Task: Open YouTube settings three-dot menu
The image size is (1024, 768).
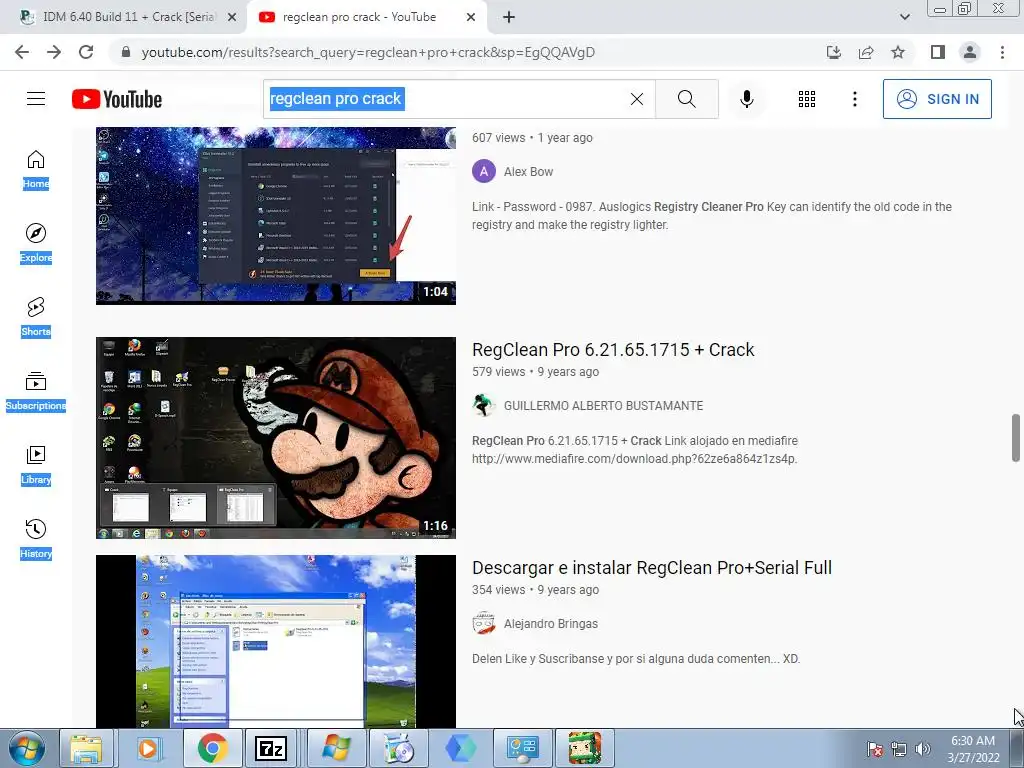Action: (x=855, y=99)
